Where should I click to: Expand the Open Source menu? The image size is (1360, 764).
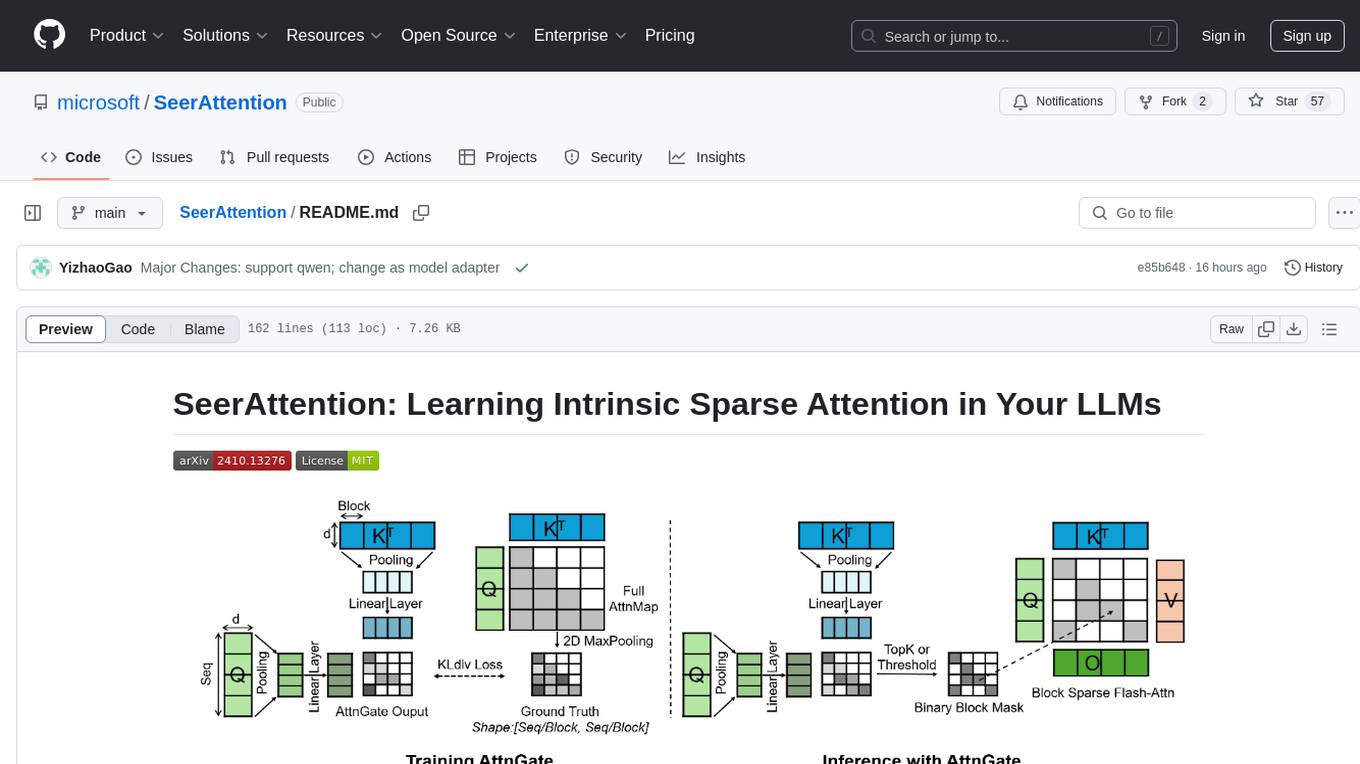click(x=458, y=35)
